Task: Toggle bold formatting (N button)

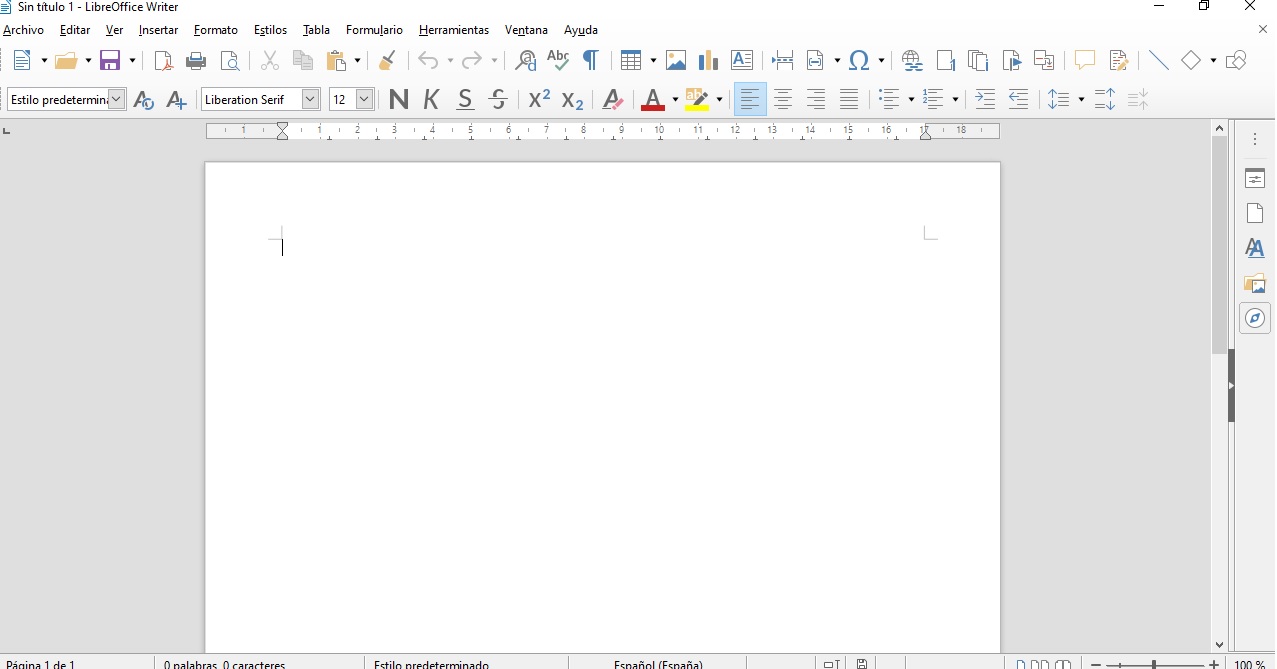Action: click(x=398, y=99)
